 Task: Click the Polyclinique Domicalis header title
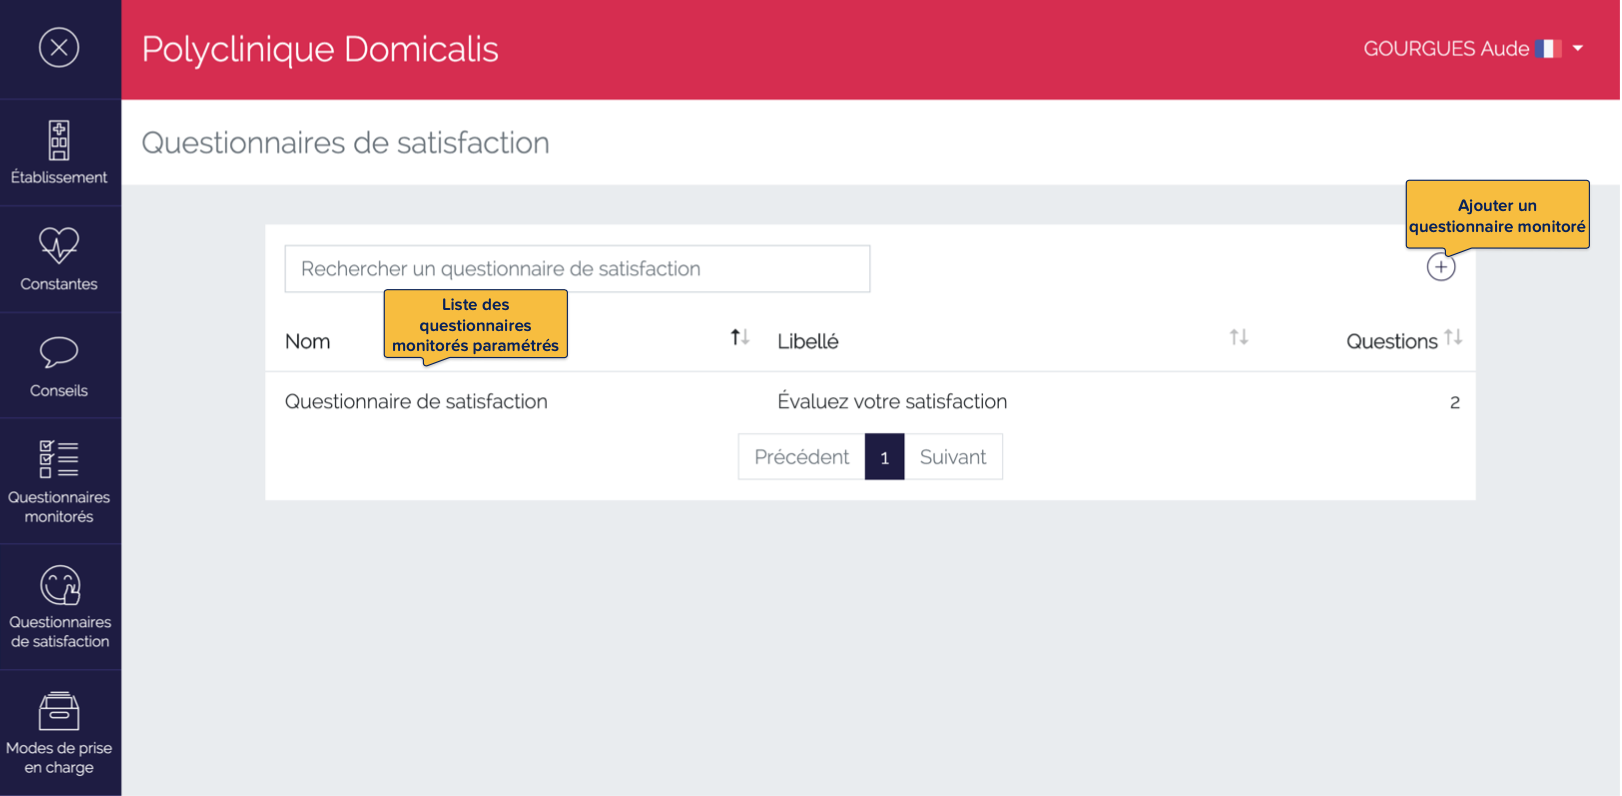[x=320, y=49]
